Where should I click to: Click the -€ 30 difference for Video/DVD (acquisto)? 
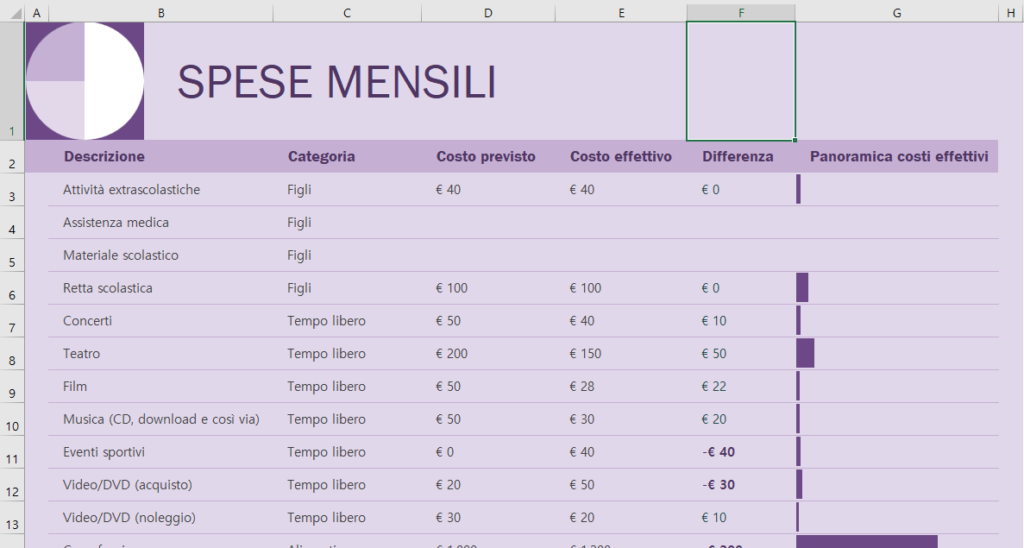click(718, 485)
